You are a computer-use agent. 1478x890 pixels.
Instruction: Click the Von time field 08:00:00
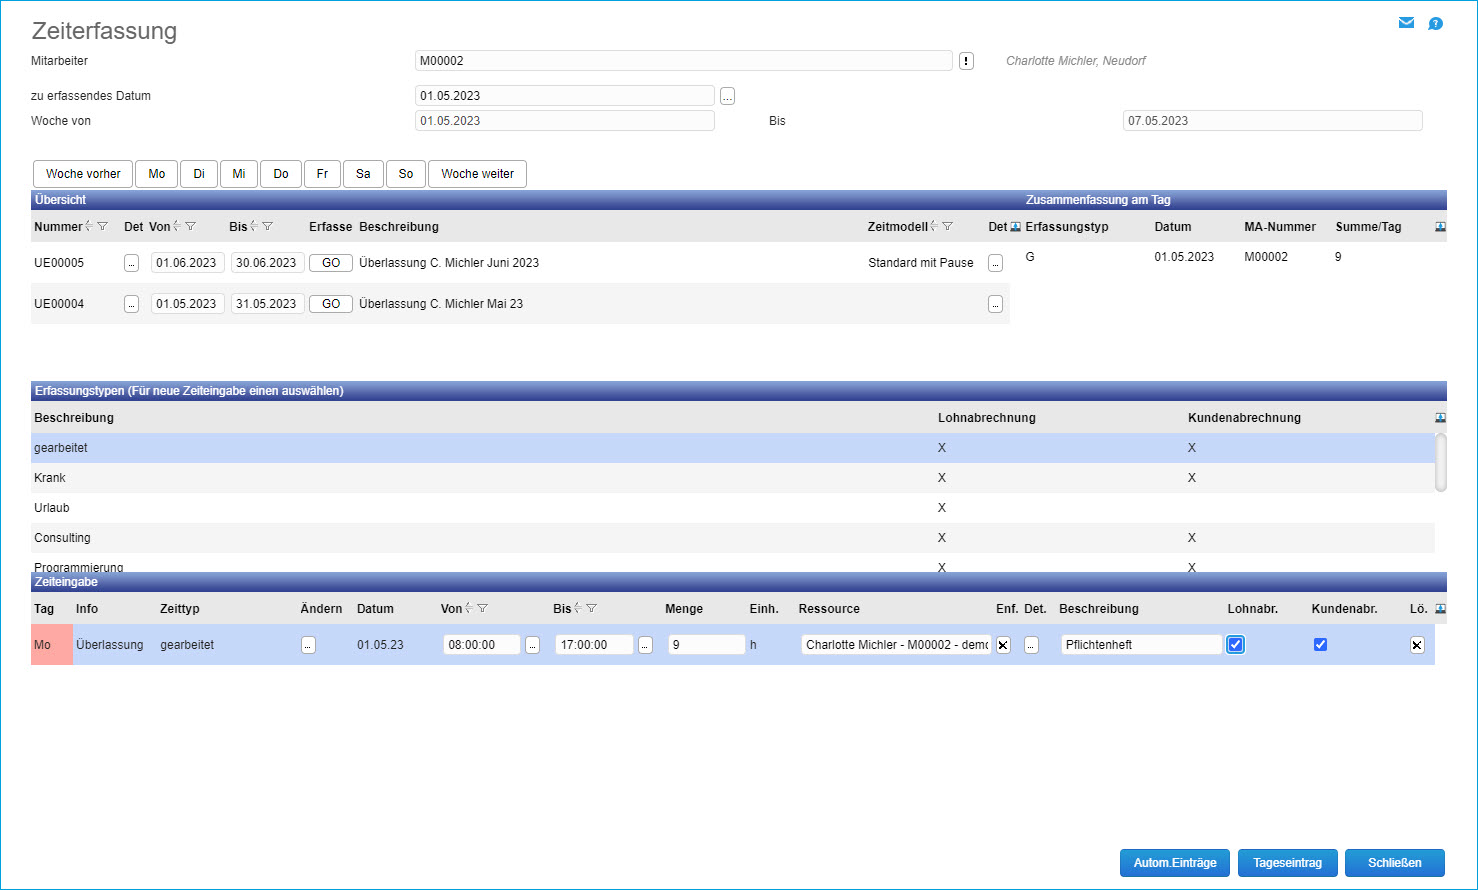point(482,645)
